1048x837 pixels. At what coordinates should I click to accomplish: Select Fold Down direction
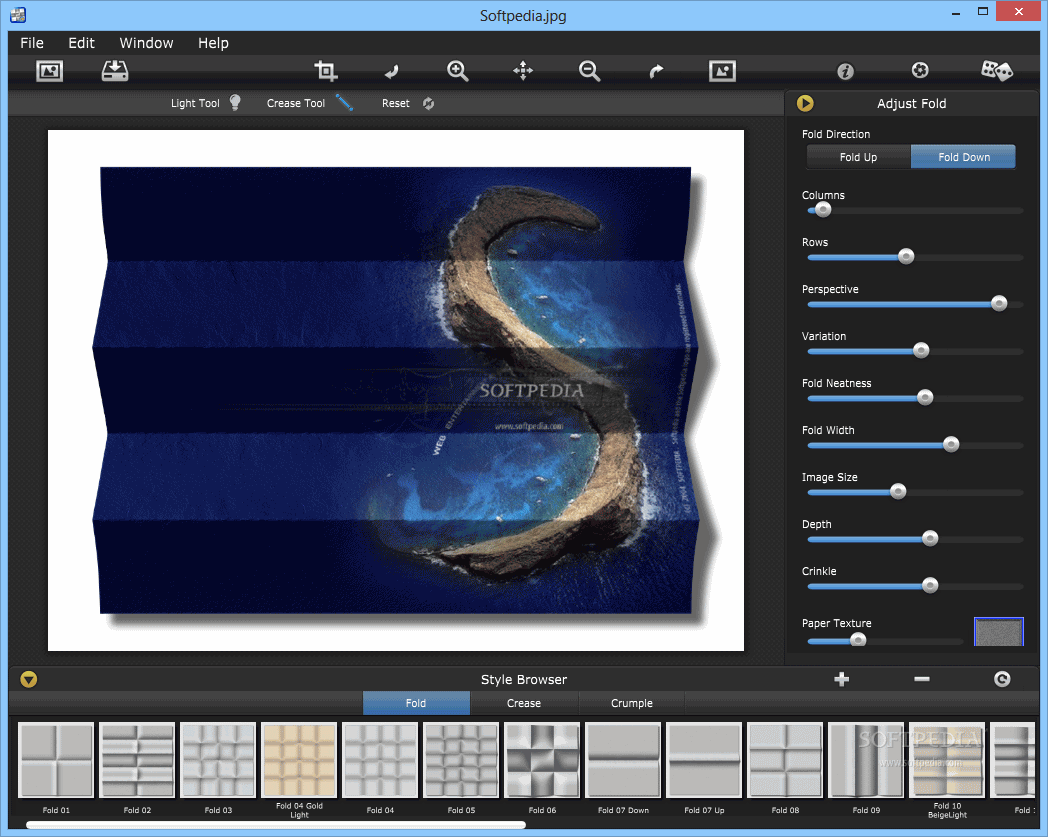[x=963, y=157]
